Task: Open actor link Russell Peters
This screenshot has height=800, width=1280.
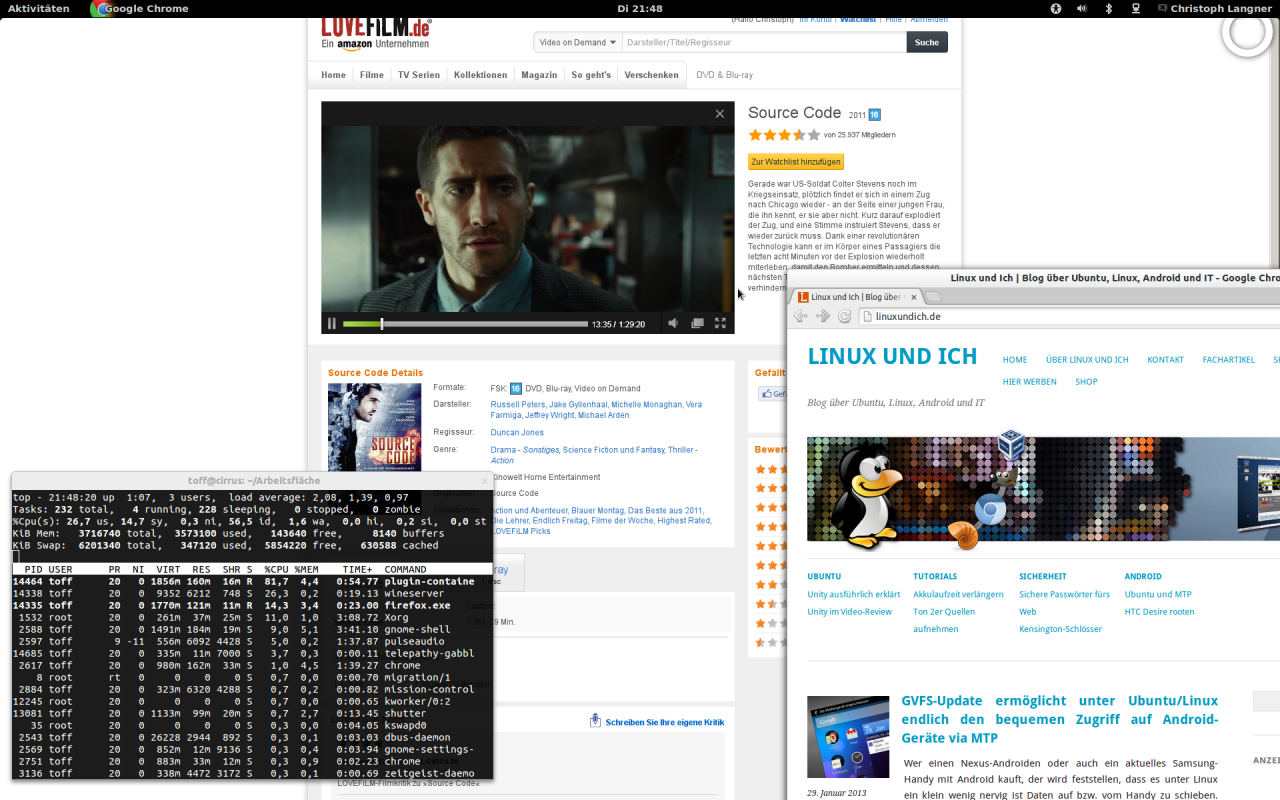Action: click(x=518, y=404)
